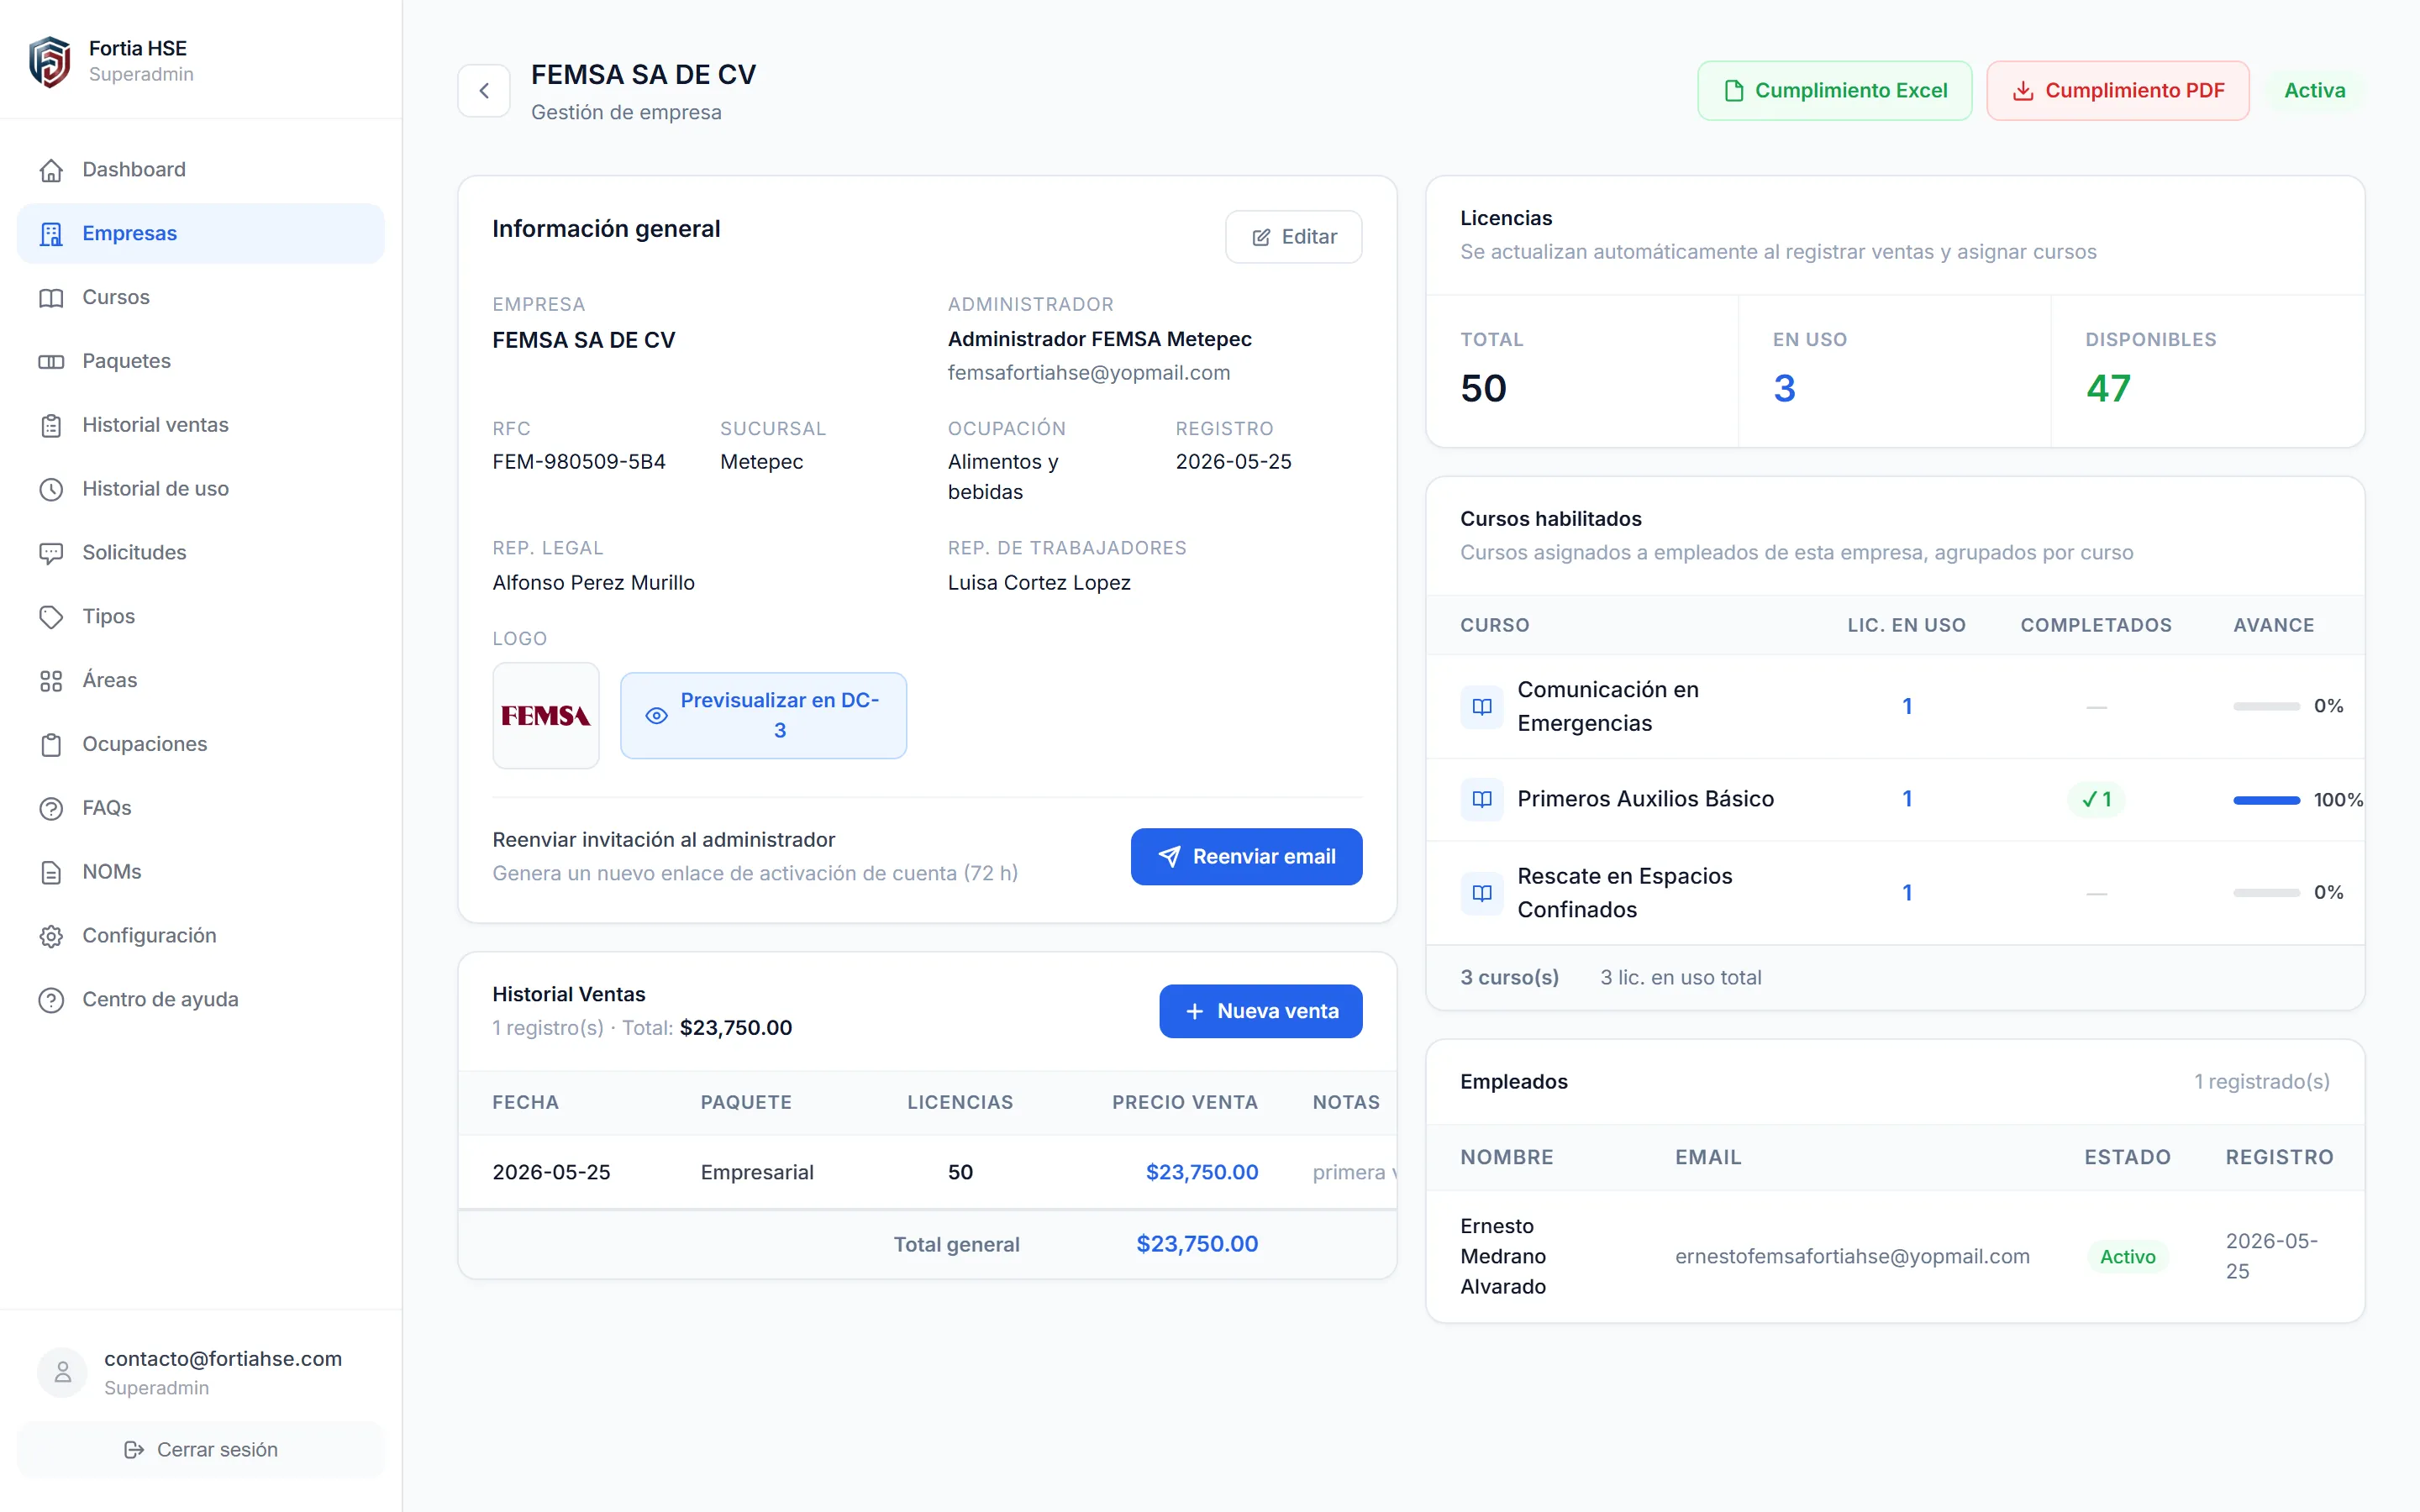Add a Nueva venta record

(1261, 1012)
